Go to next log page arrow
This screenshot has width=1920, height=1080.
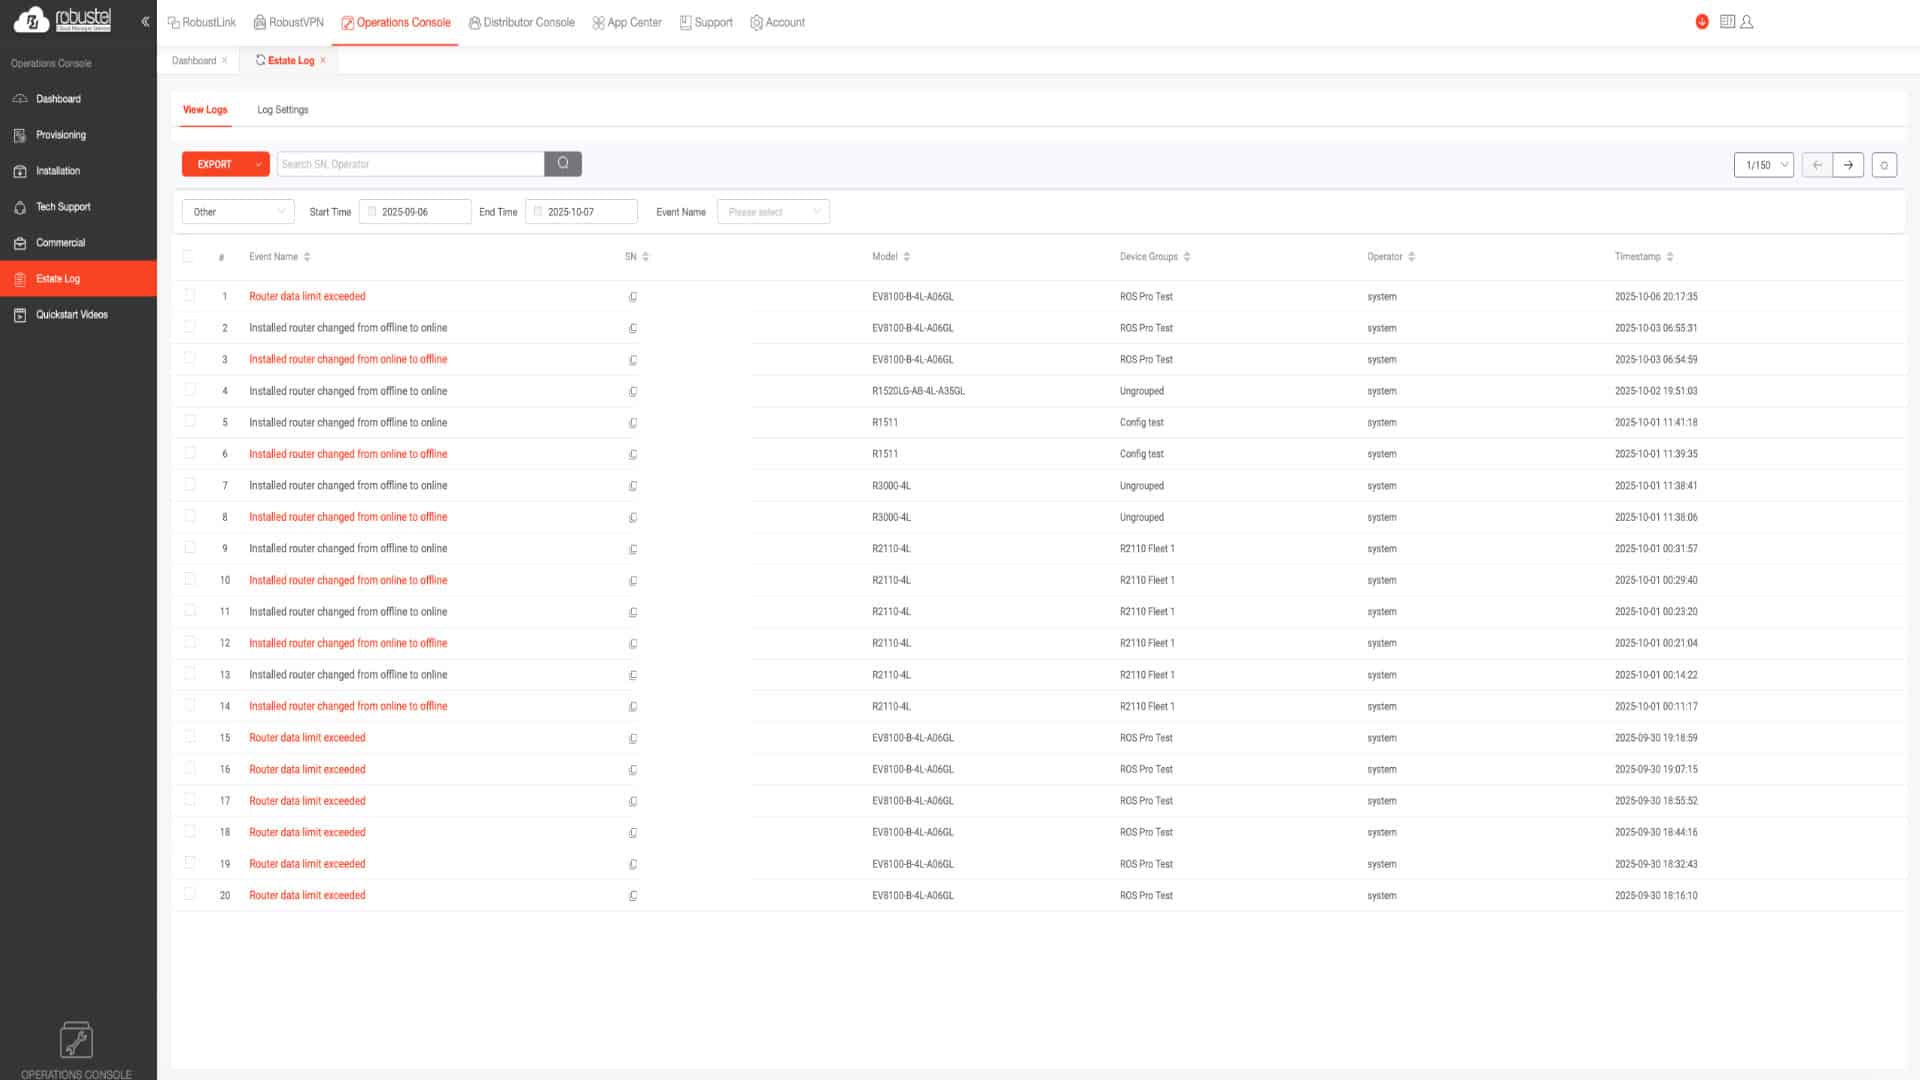click(x=1848, y=165)
